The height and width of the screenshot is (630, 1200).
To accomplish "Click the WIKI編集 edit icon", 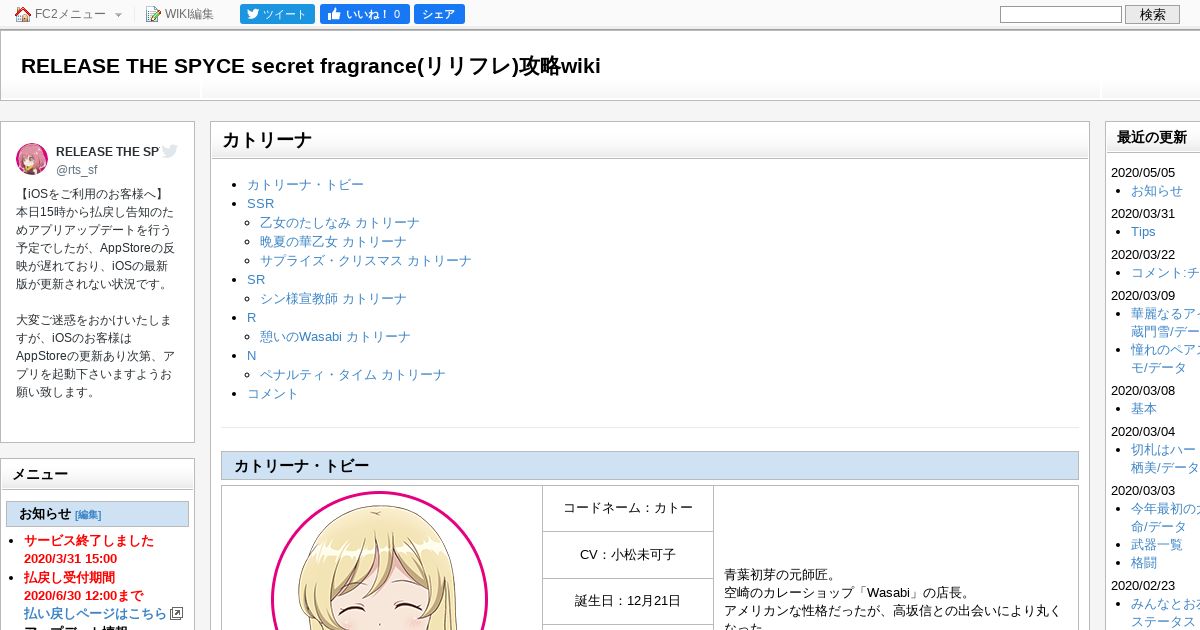I will [x=153, y=14].
